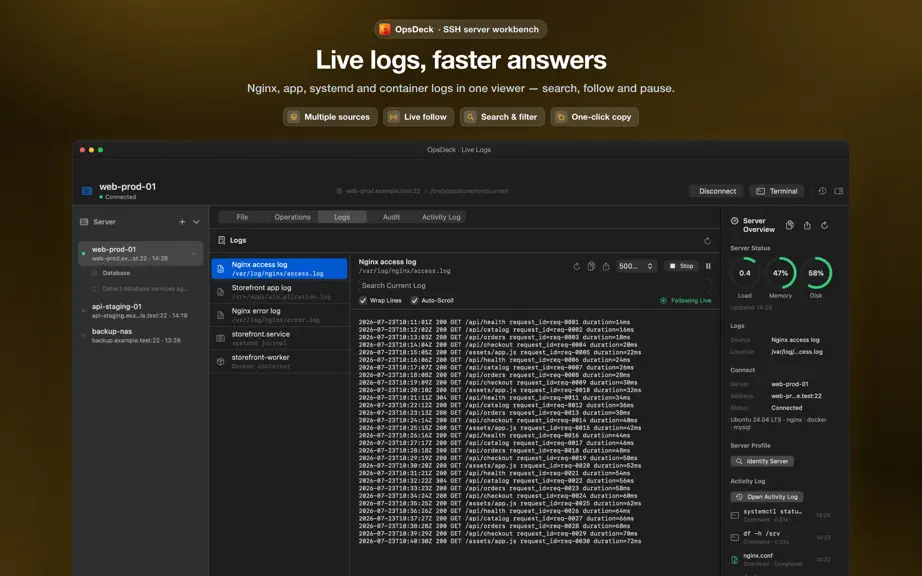Click the Search & filter feature icon
The image size is (922, 576).
click(x=470, y=117)
